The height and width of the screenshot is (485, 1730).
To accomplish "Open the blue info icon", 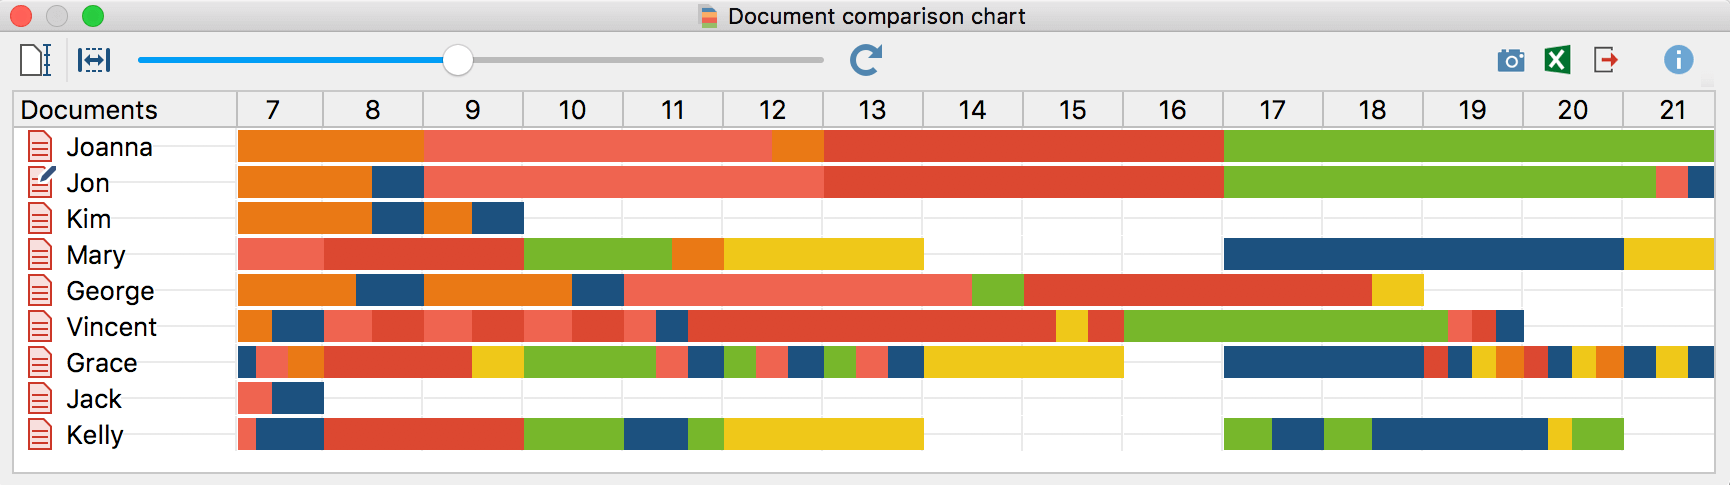I will click(1679, 60).
